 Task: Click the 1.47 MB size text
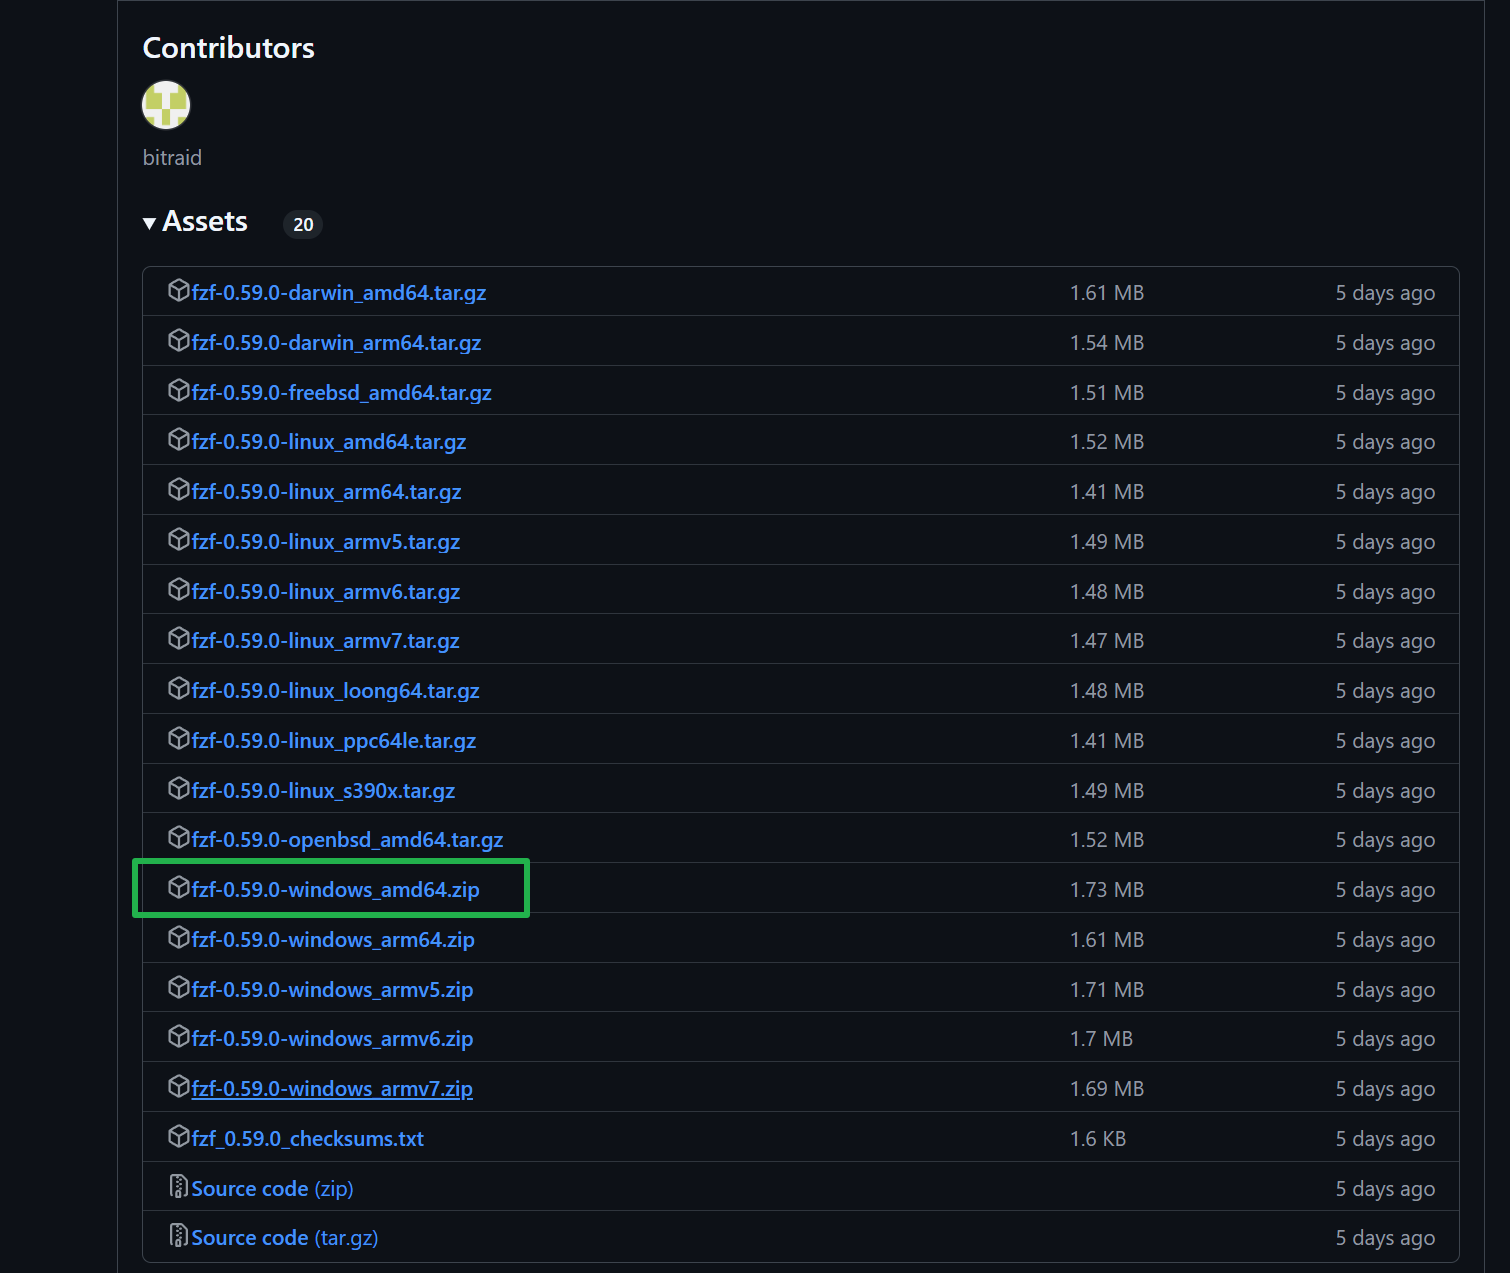1107,641
